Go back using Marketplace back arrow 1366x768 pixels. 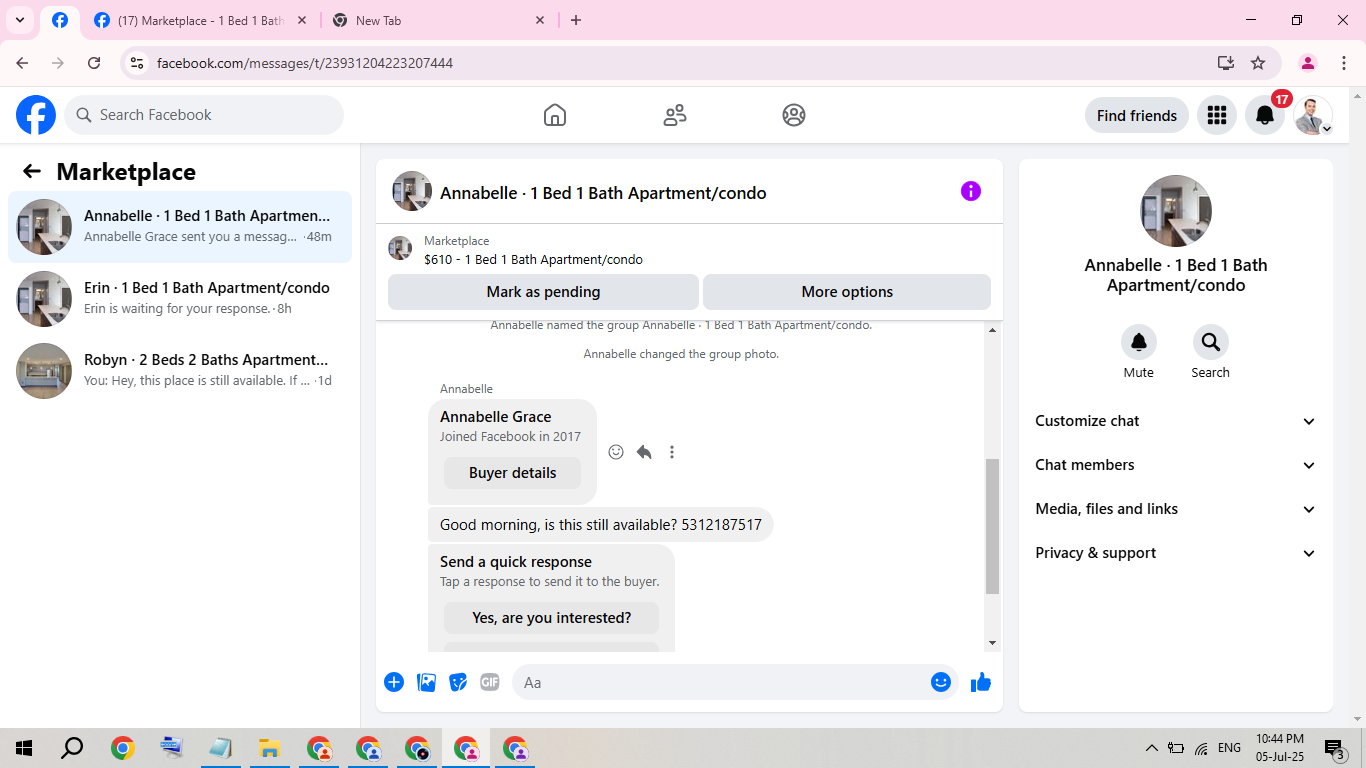coord(32,171)
